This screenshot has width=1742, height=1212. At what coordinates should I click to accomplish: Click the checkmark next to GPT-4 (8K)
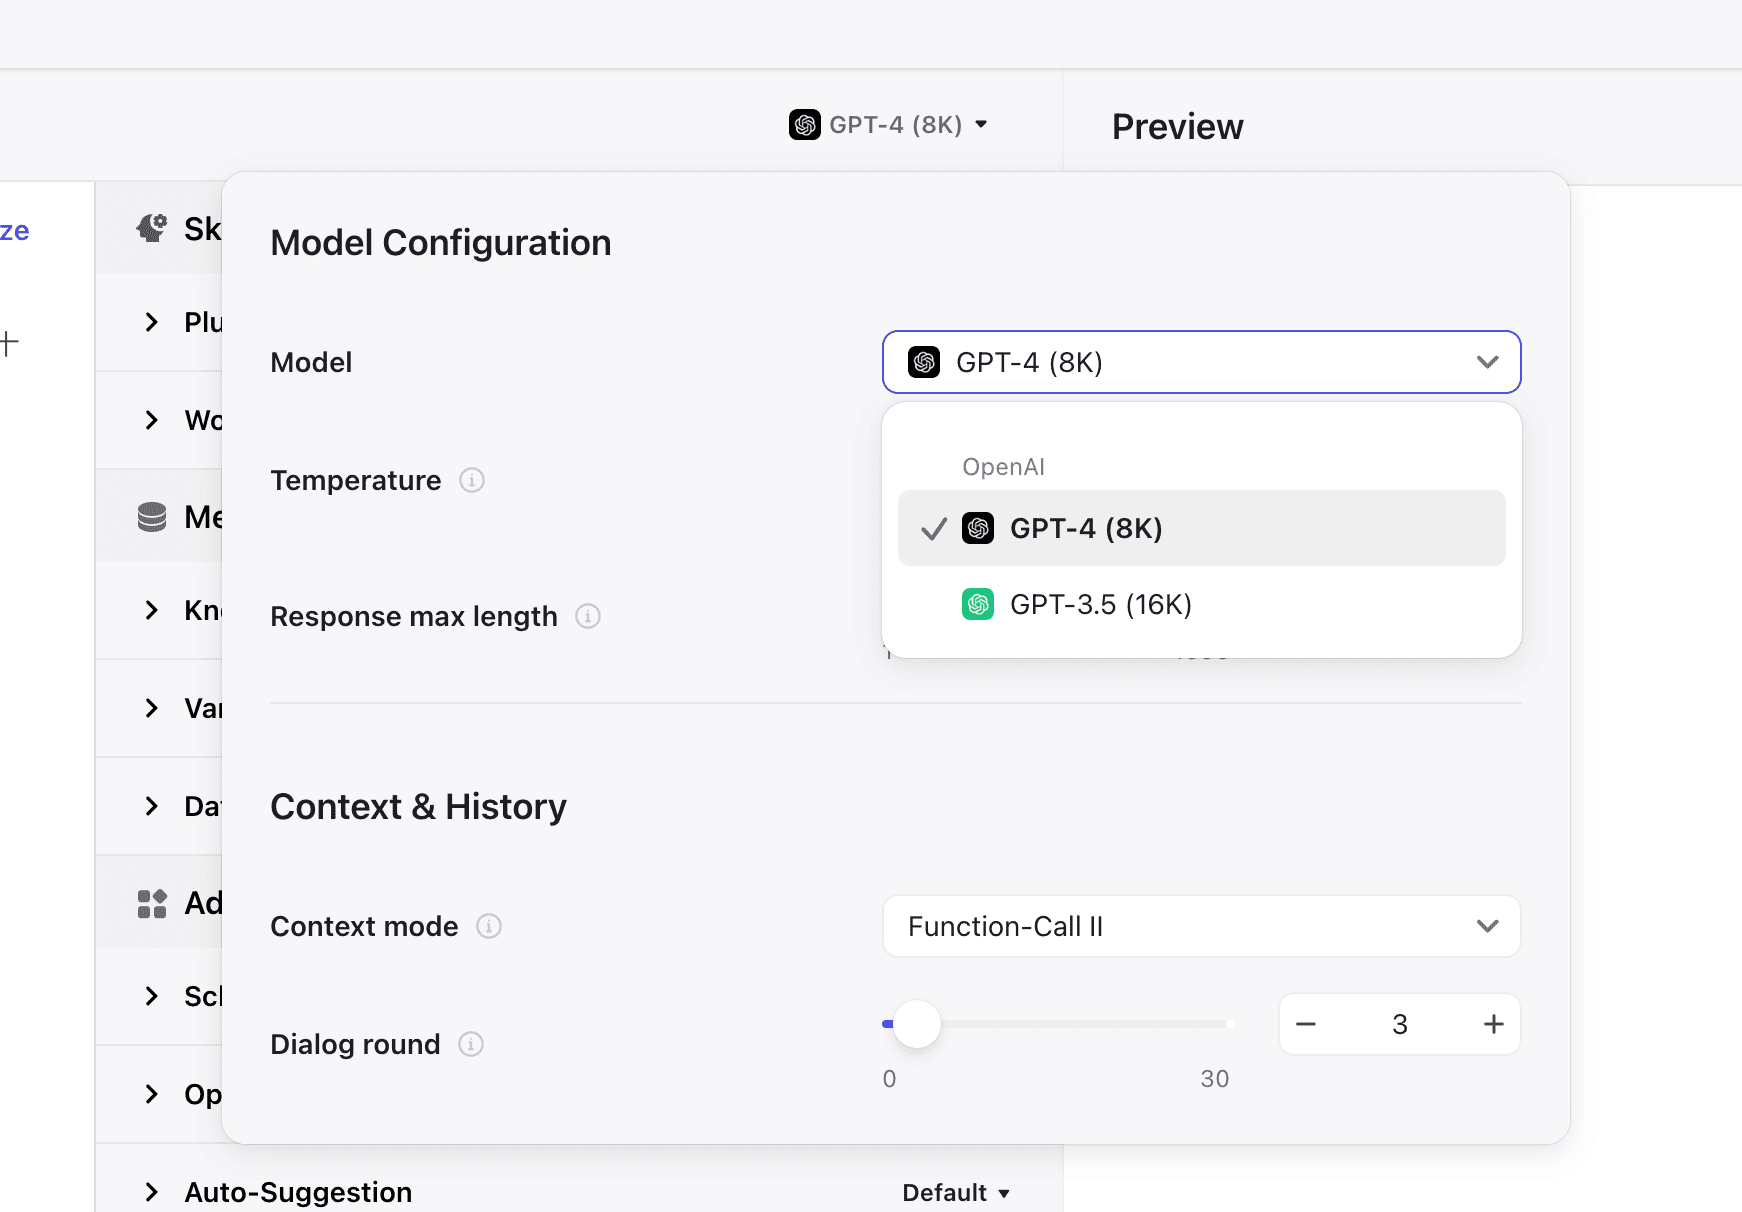933,529
